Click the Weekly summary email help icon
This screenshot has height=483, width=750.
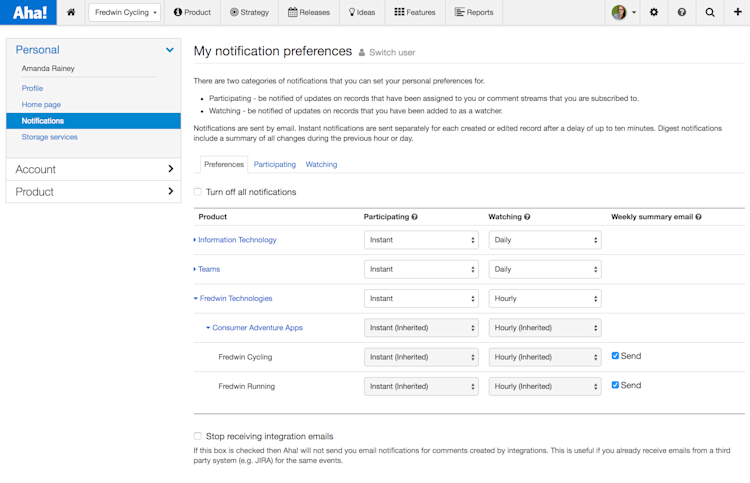[698, 217]
